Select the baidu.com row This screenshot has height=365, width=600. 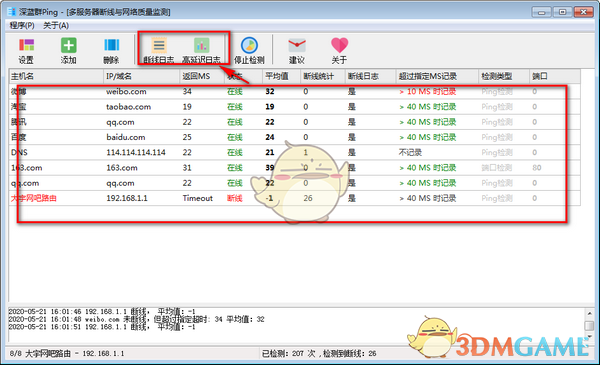295,137
